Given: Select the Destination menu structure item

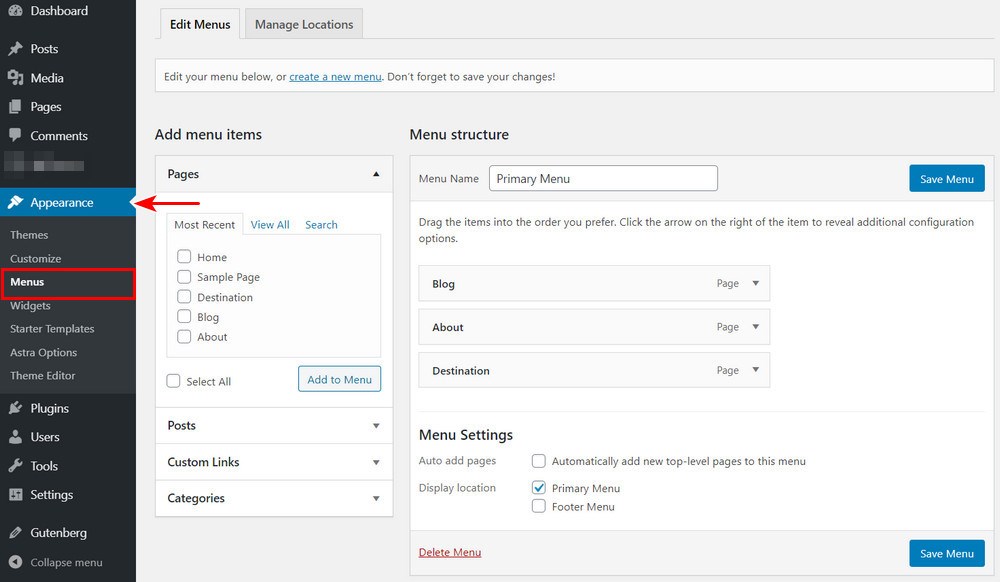Looking at the screenshot, I should [594, 370].
